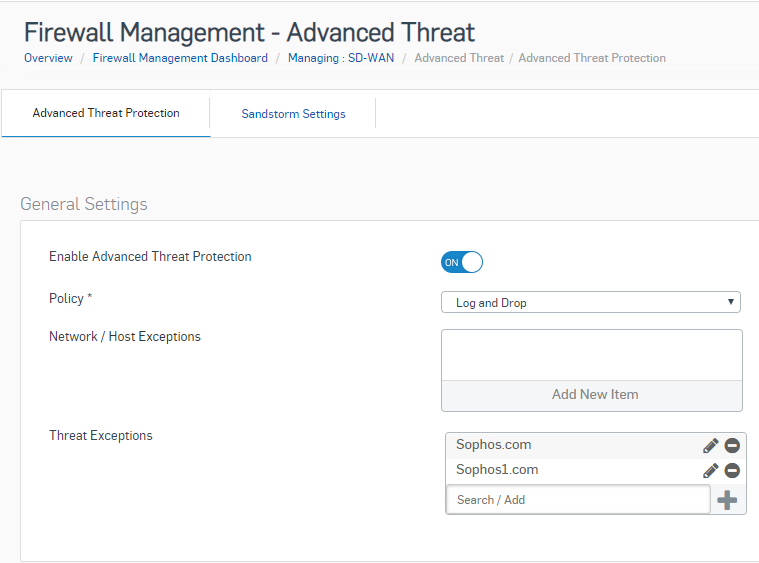This screenshot has width=759, height=563.
Task: Click the Policy dropdown arrow
Action: 730,302
